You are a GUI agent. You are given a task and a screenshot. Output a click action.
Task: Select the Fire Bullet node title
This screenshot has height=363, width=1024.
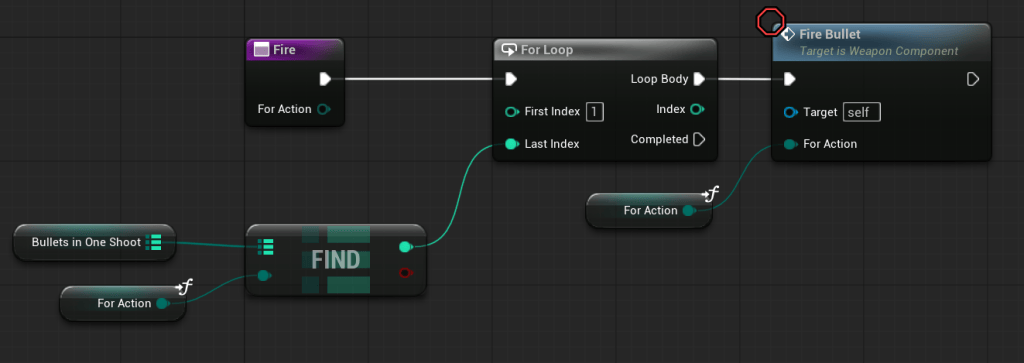pos(829,34)
